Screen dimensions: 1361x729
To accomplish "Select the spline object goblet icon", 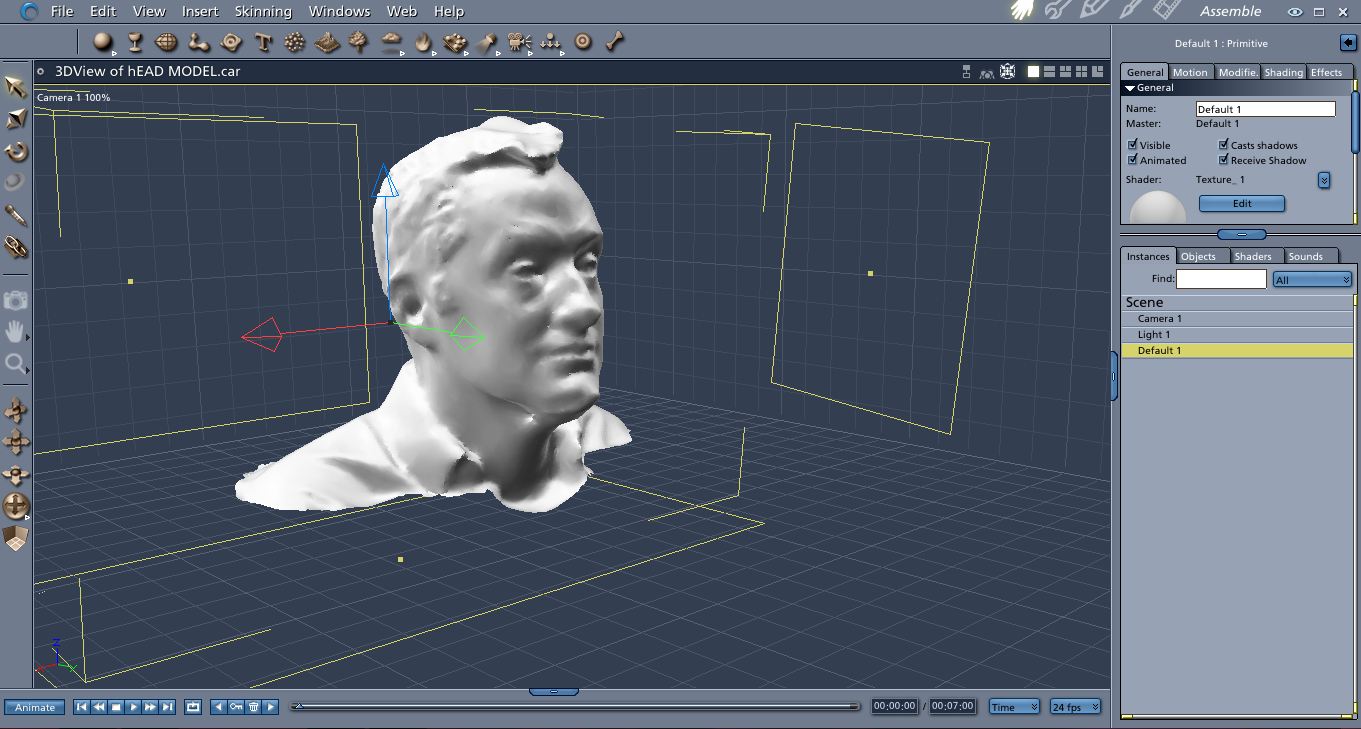I will click(x=135, y=42).
